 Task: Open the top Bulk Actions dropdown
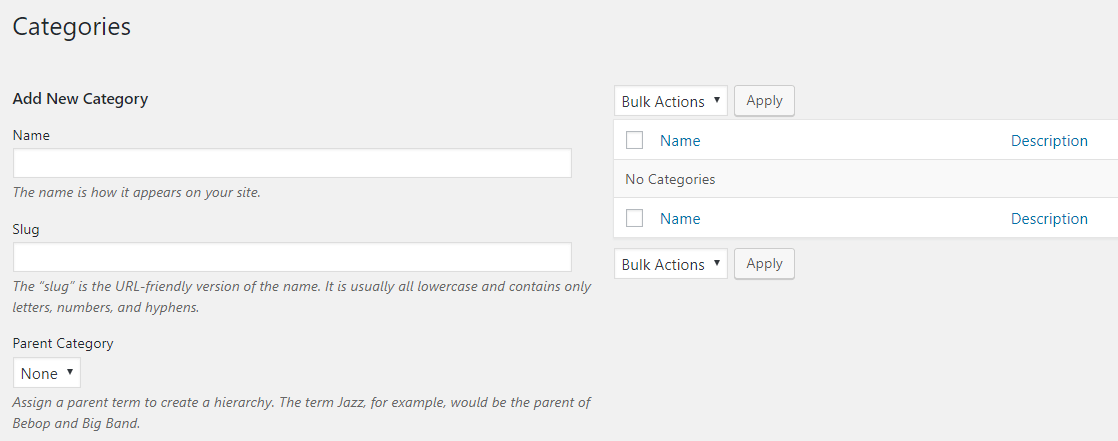click(670, 101)
